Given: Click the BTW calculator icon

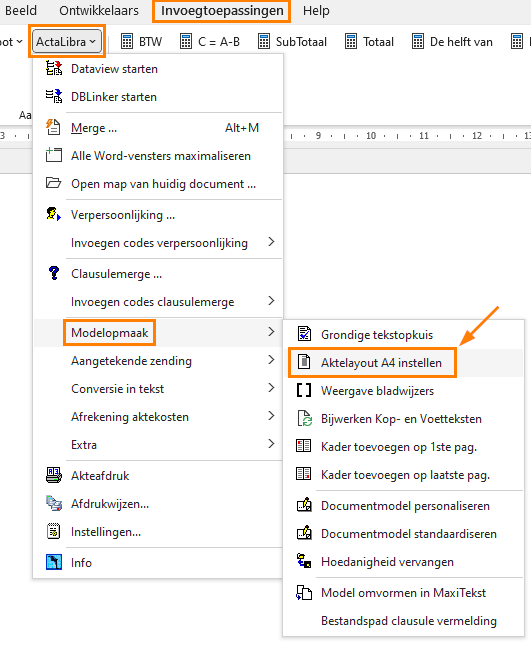Looking at the screenshot, I should [x=127, y=42].
